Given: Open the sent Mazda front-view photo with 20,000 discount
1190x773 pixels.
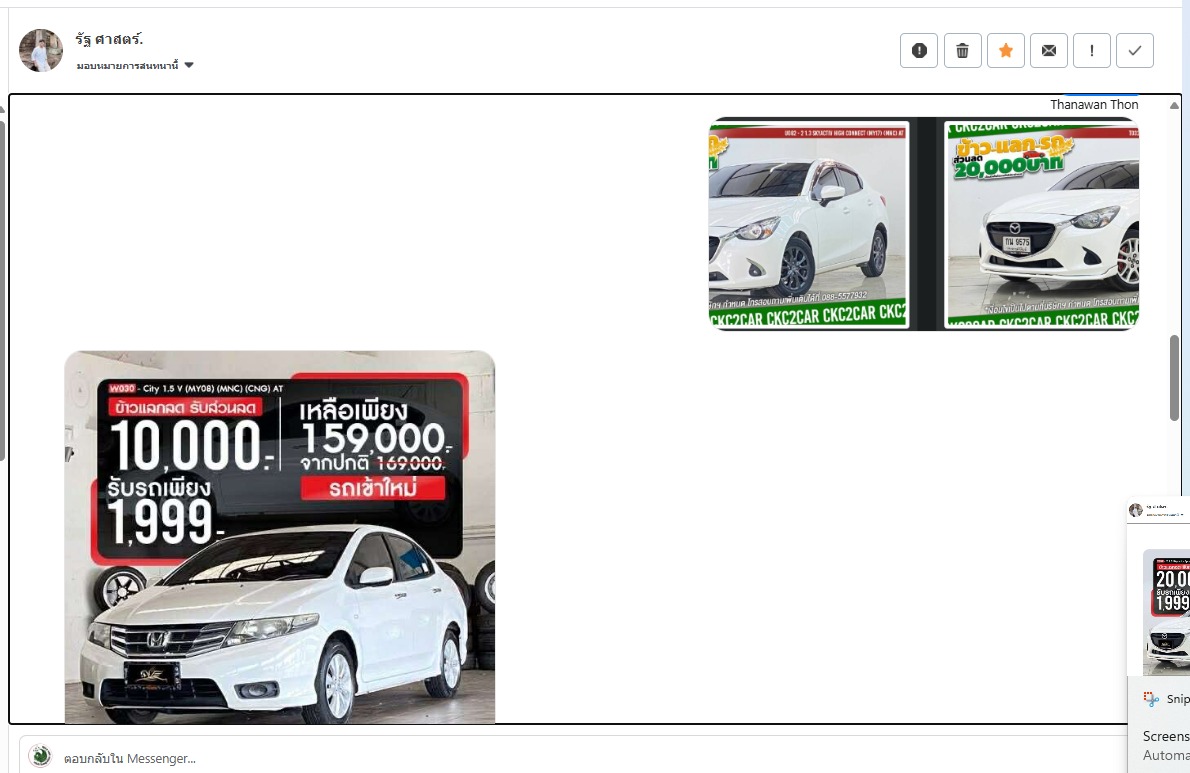Looking at the screenshot, I should (1042, 225).
